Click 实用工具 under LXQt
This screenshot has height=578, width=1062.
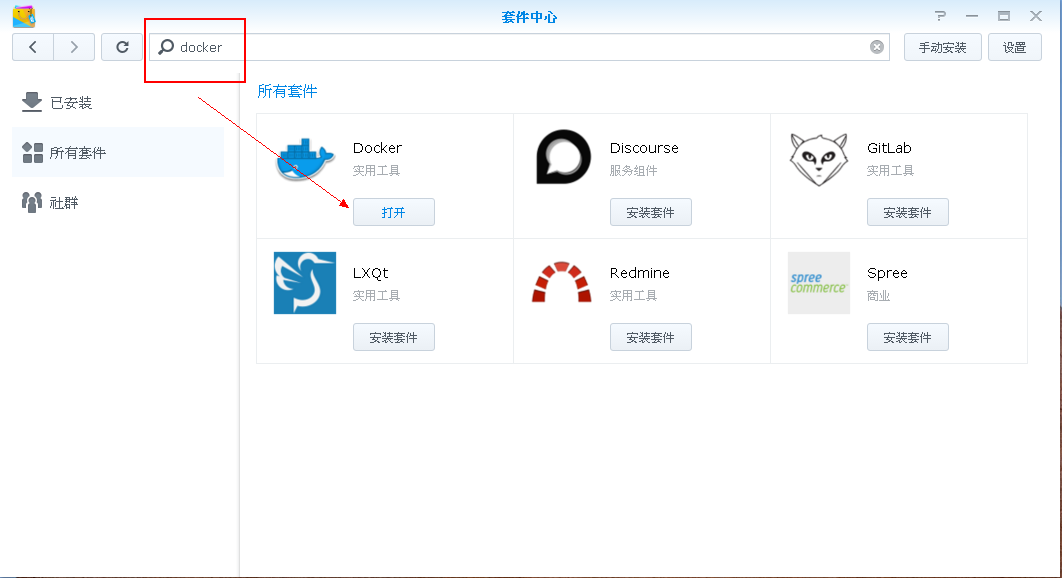coord(376,295)
